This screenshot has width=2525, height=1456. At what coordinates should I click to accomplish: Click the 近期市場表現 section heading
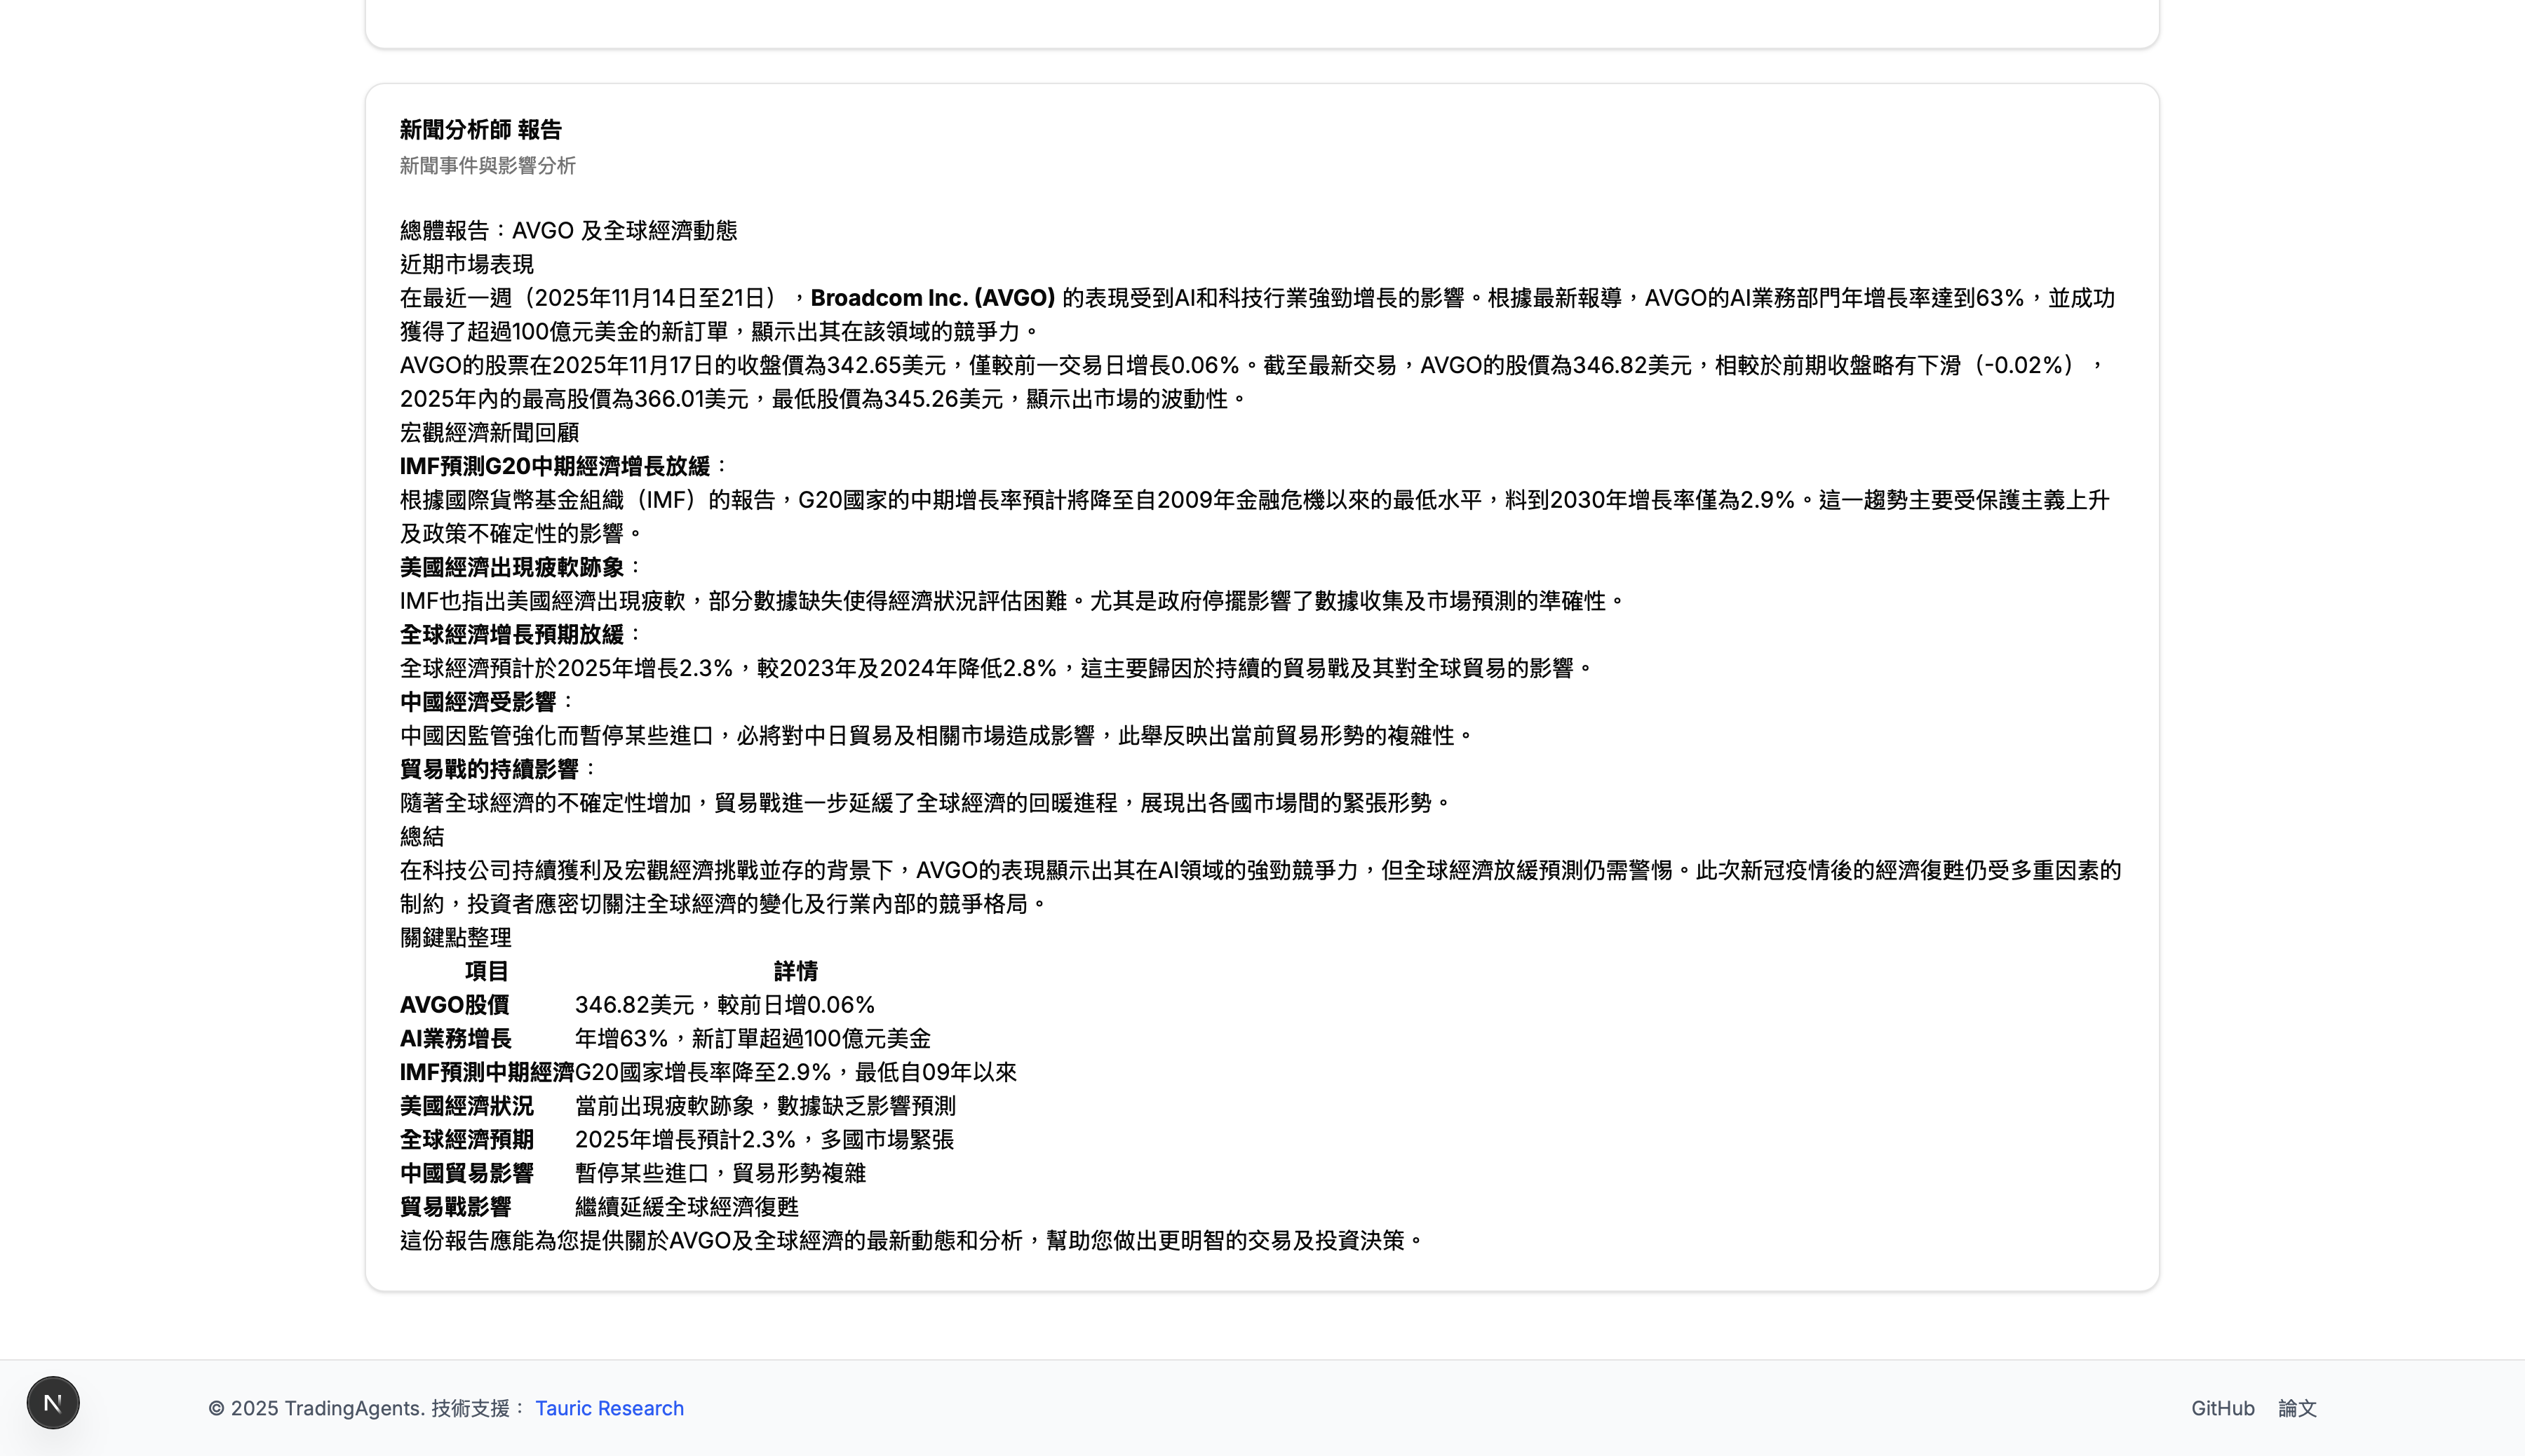(467, 264)
